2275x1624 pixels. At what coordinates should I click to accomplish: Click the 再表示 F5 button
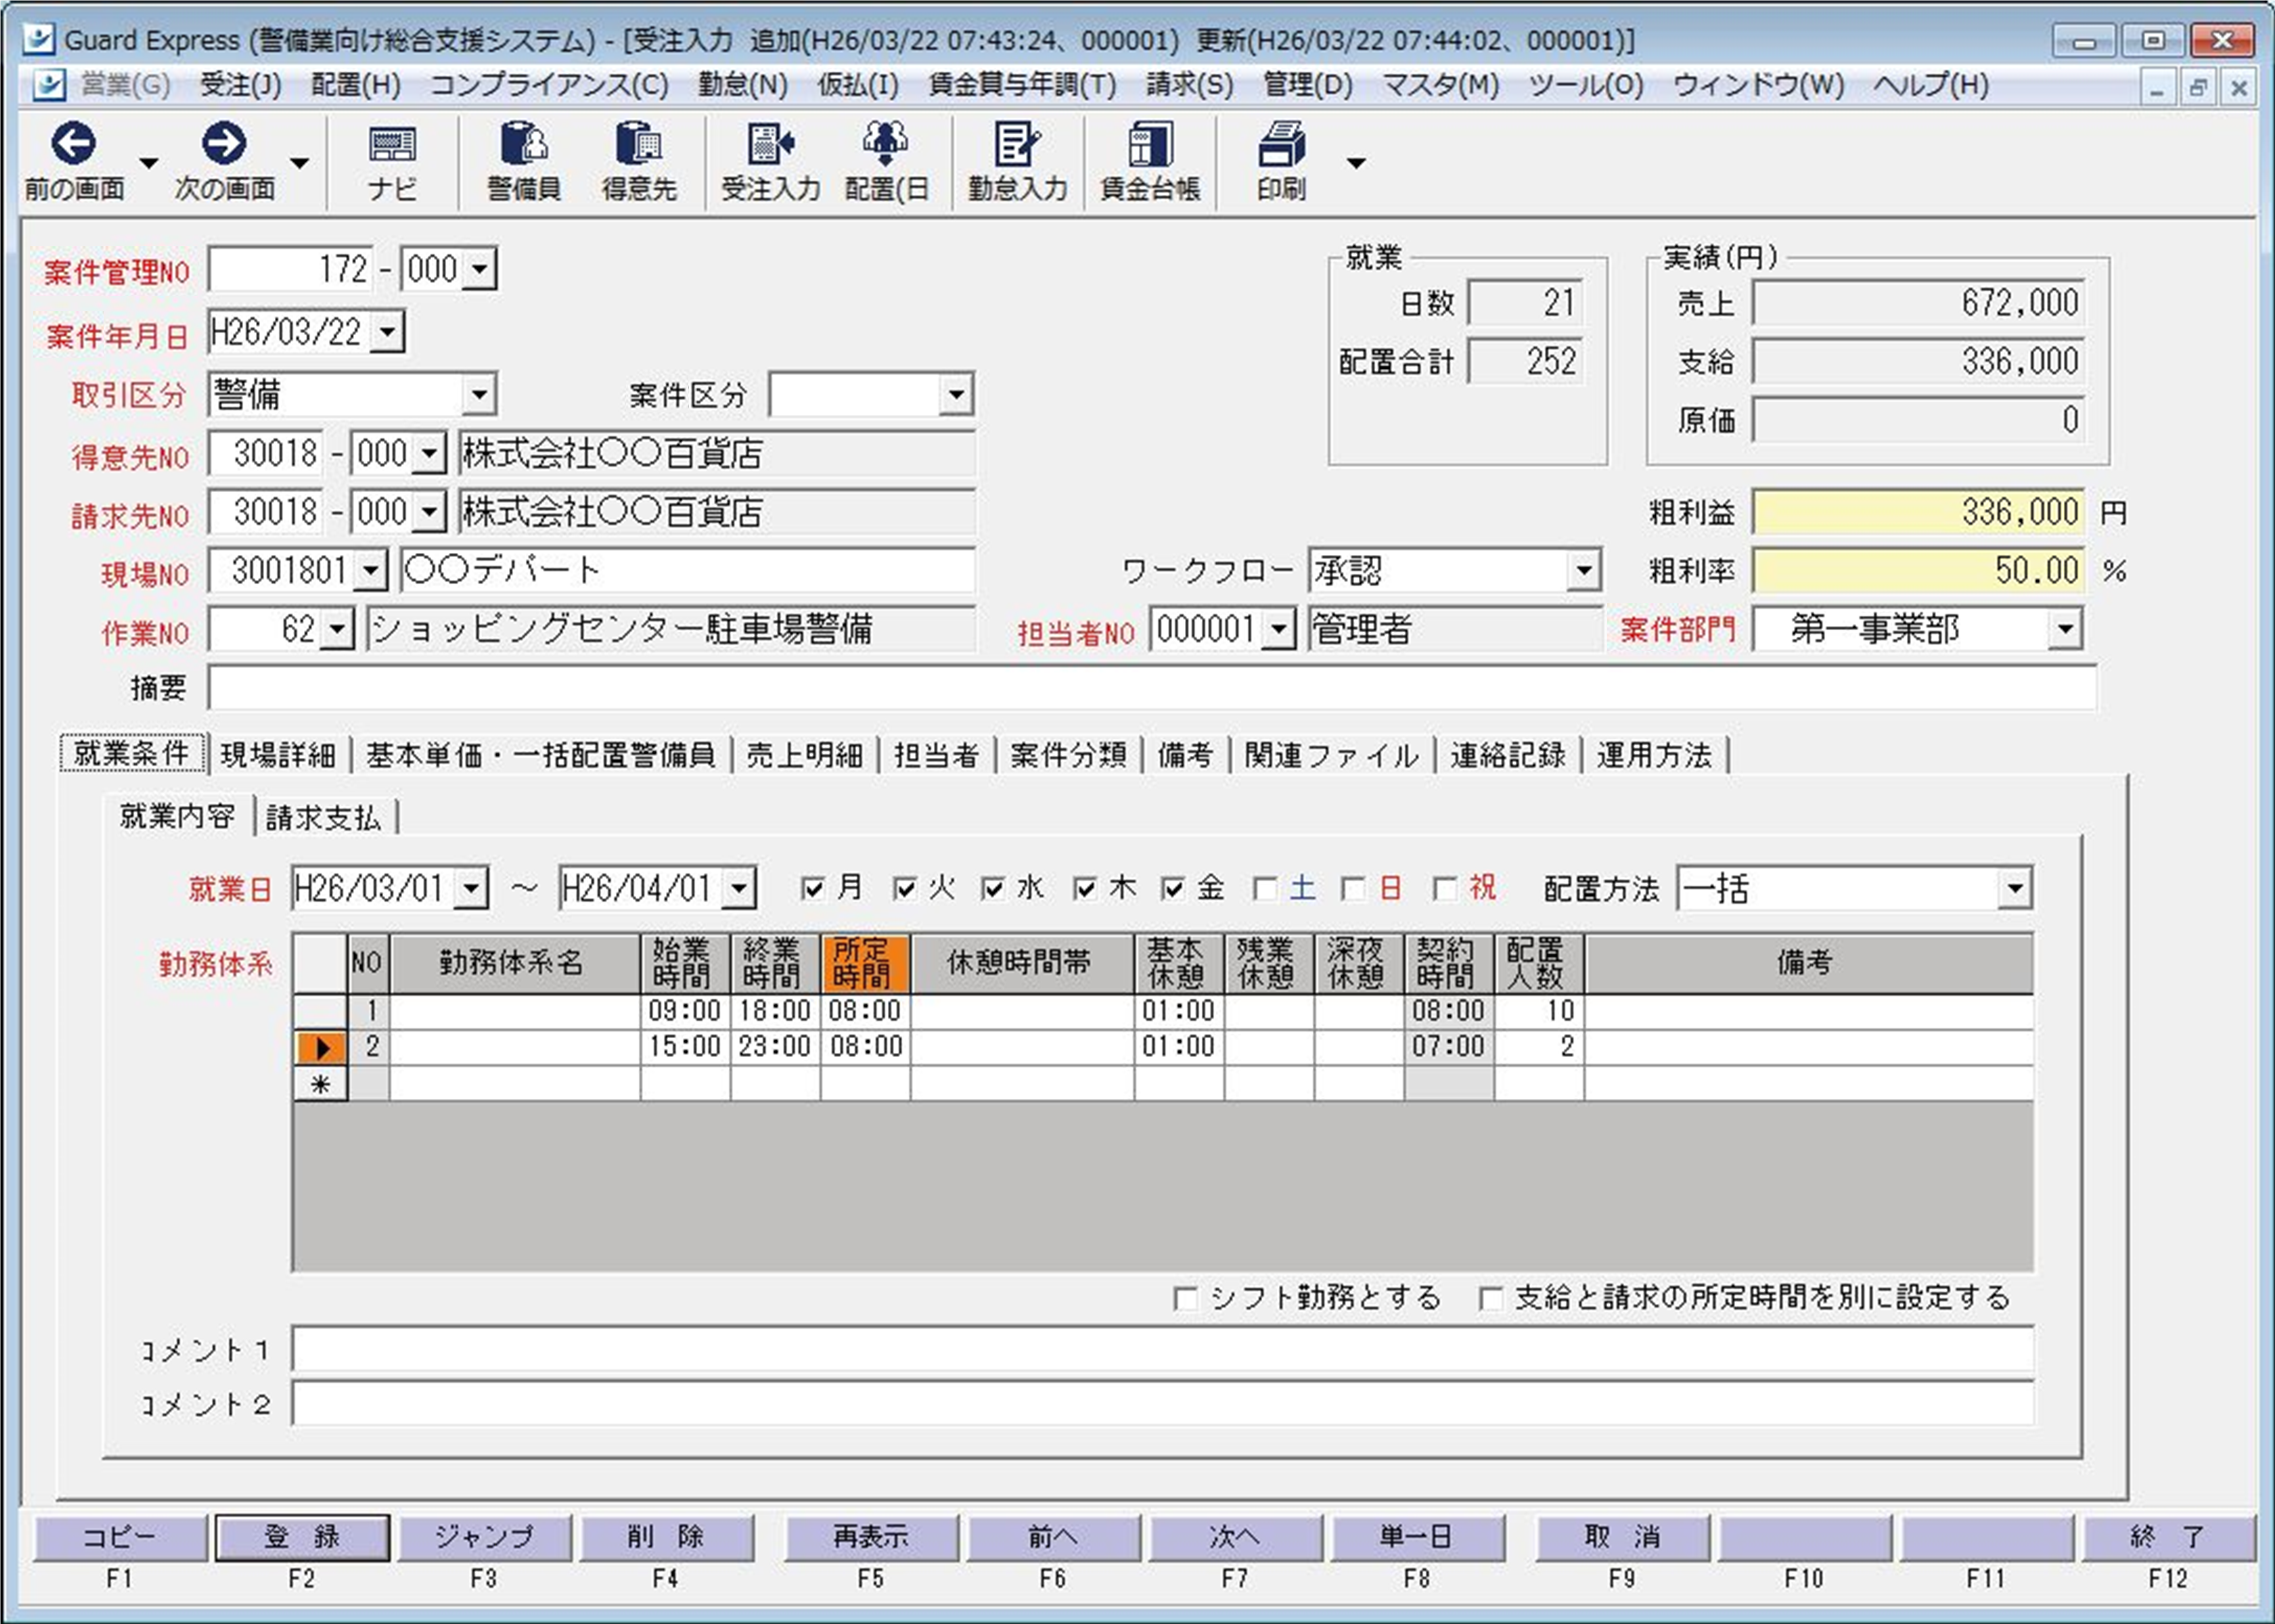871,1537
